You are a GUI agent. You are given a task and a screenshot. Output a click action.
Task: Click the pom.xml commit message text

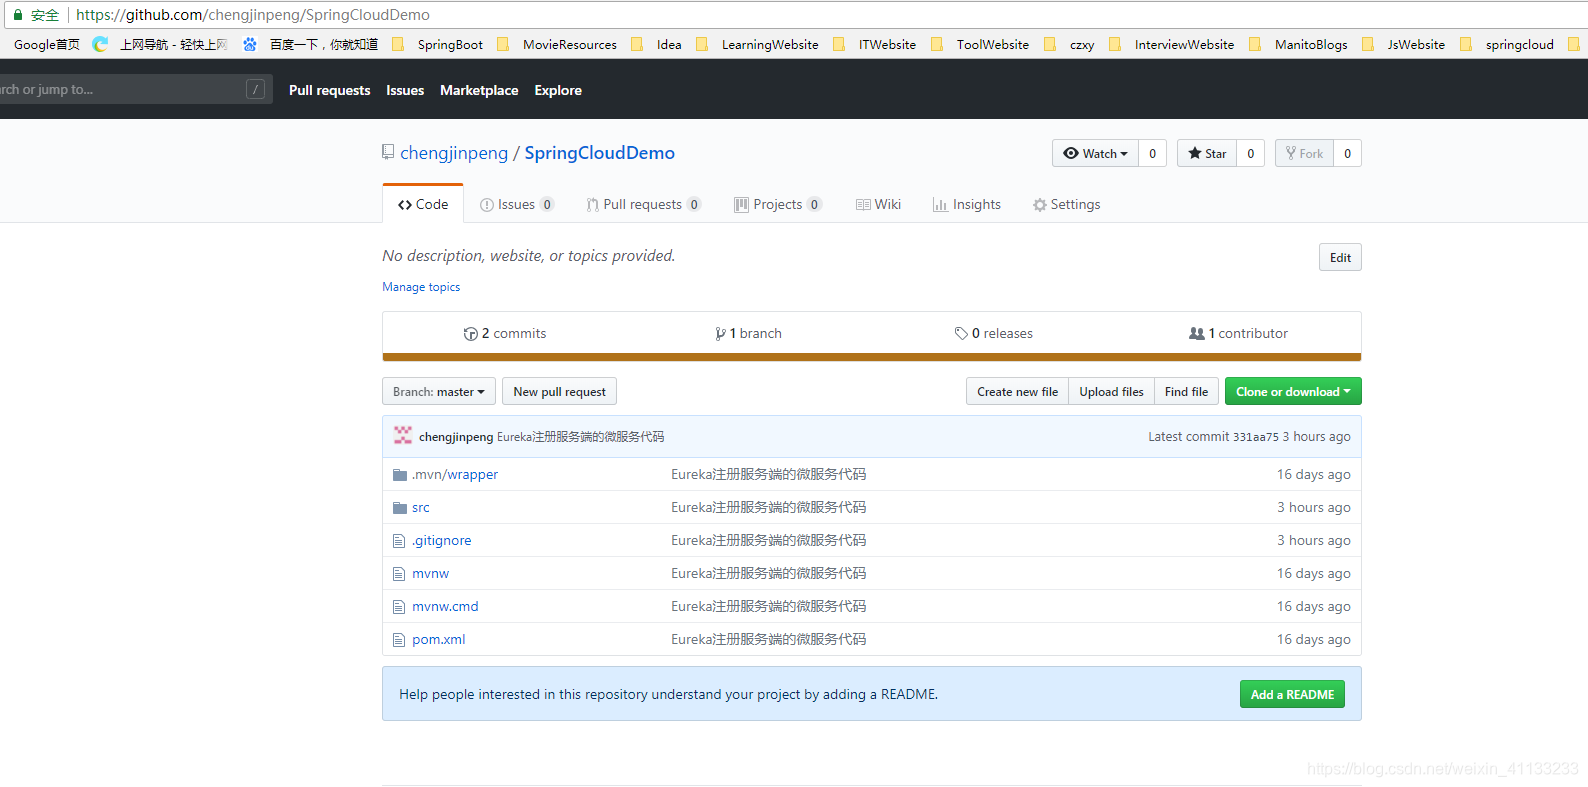point(768,640)
